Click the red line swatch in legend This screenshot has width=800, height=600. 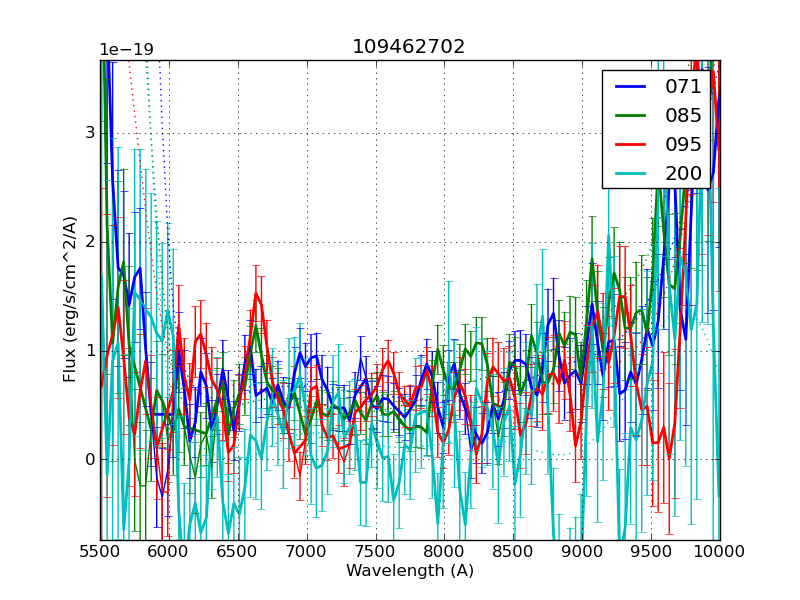[631, 144]
